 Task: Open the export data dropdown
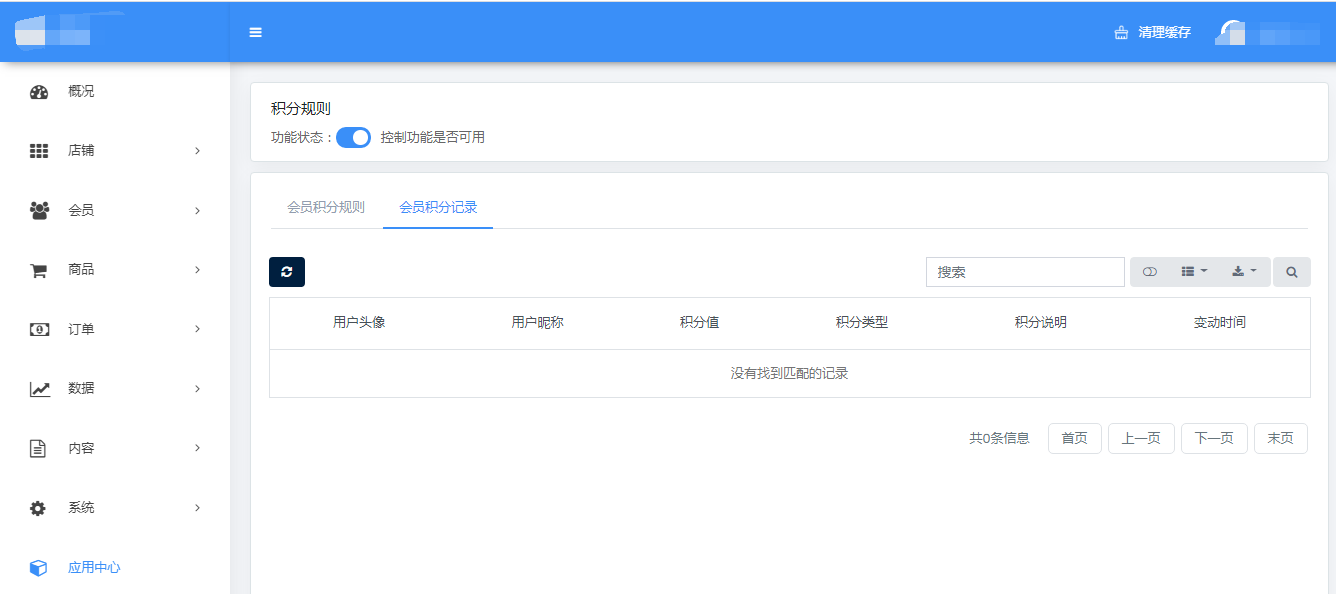(1244, 272)
